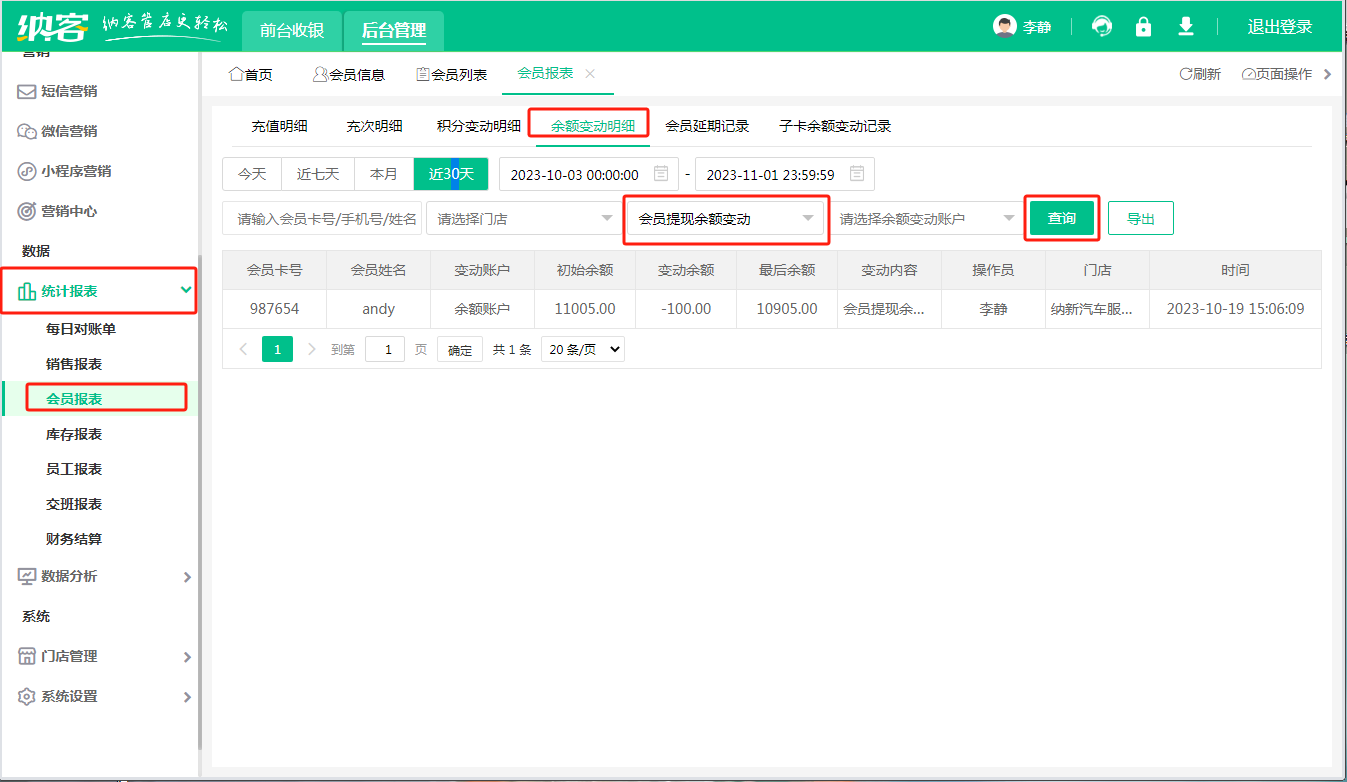1347x782 pixels.
Task: Open the 前台收银 menu item
Action: click(291, 31)
